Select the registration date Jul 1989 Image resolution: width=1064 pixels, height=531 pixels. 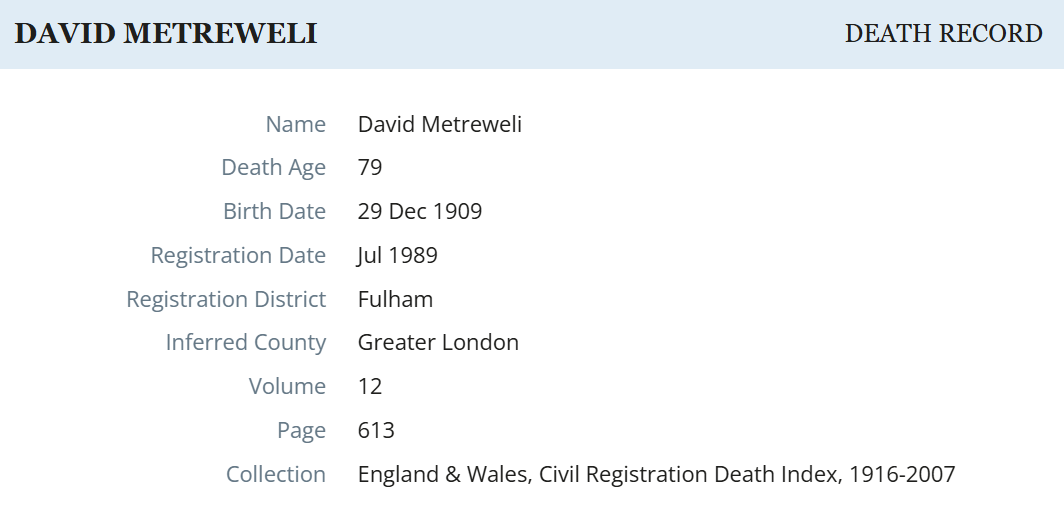point(397,255)
